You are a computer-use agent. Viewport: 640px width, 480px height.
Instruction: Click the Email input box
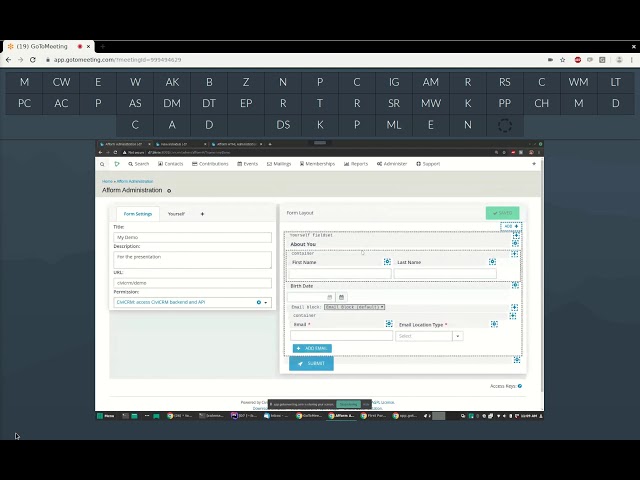pyautogui.click(x=341, y=336)
